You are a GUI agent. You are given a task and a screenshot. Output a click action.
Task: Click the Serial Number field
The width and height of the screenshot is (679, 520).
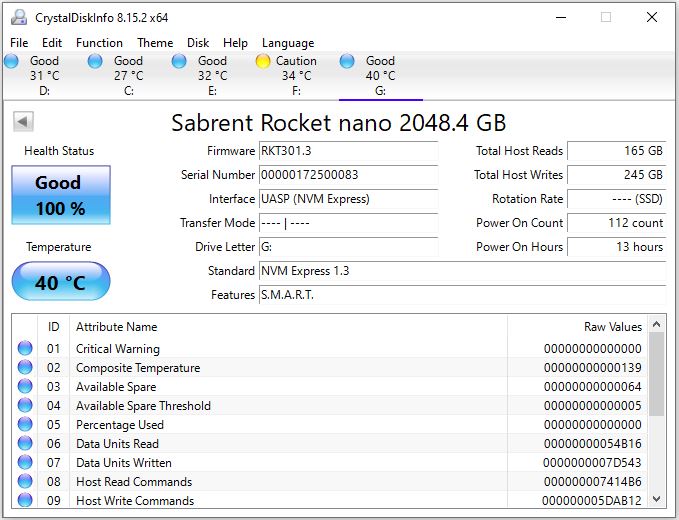[x=348, y=175]
